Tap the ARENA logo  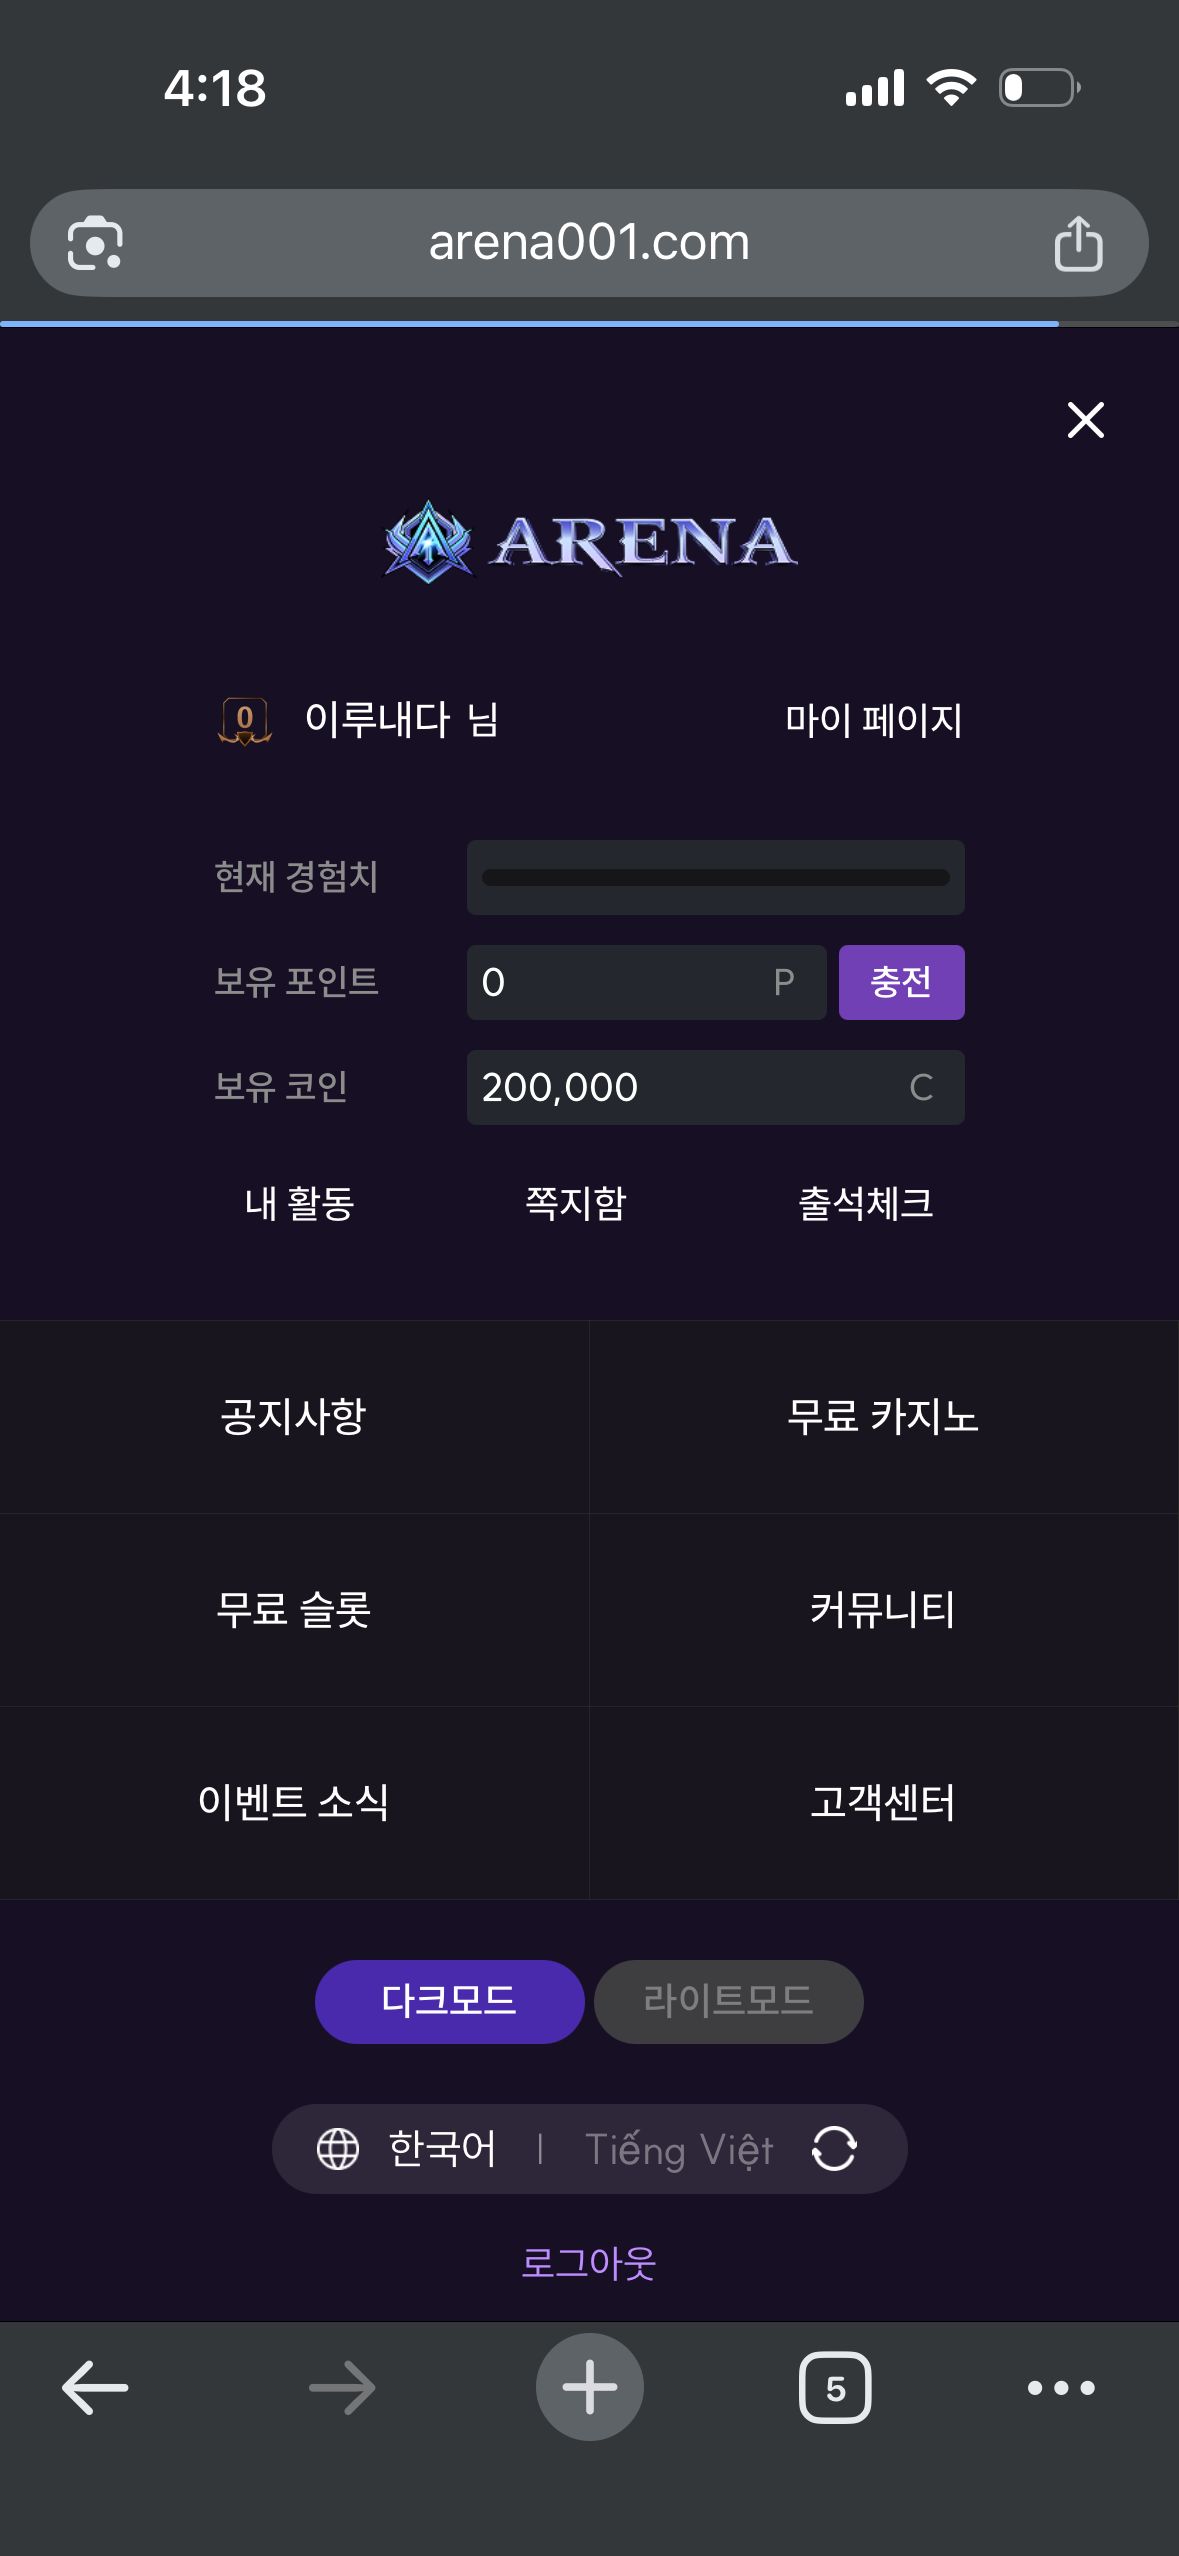590,542
